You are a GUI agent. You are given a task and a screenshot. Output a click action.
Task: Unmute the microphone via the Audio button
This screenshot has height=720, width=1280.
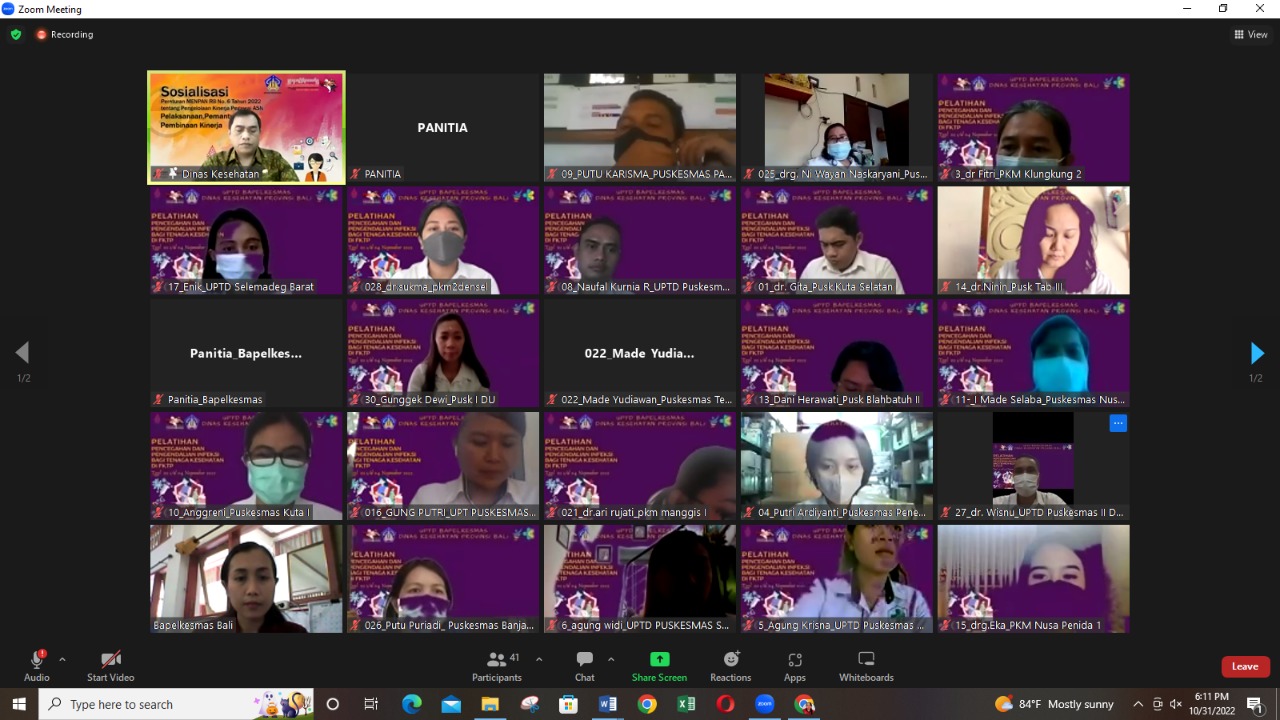[x=37, y=666]
